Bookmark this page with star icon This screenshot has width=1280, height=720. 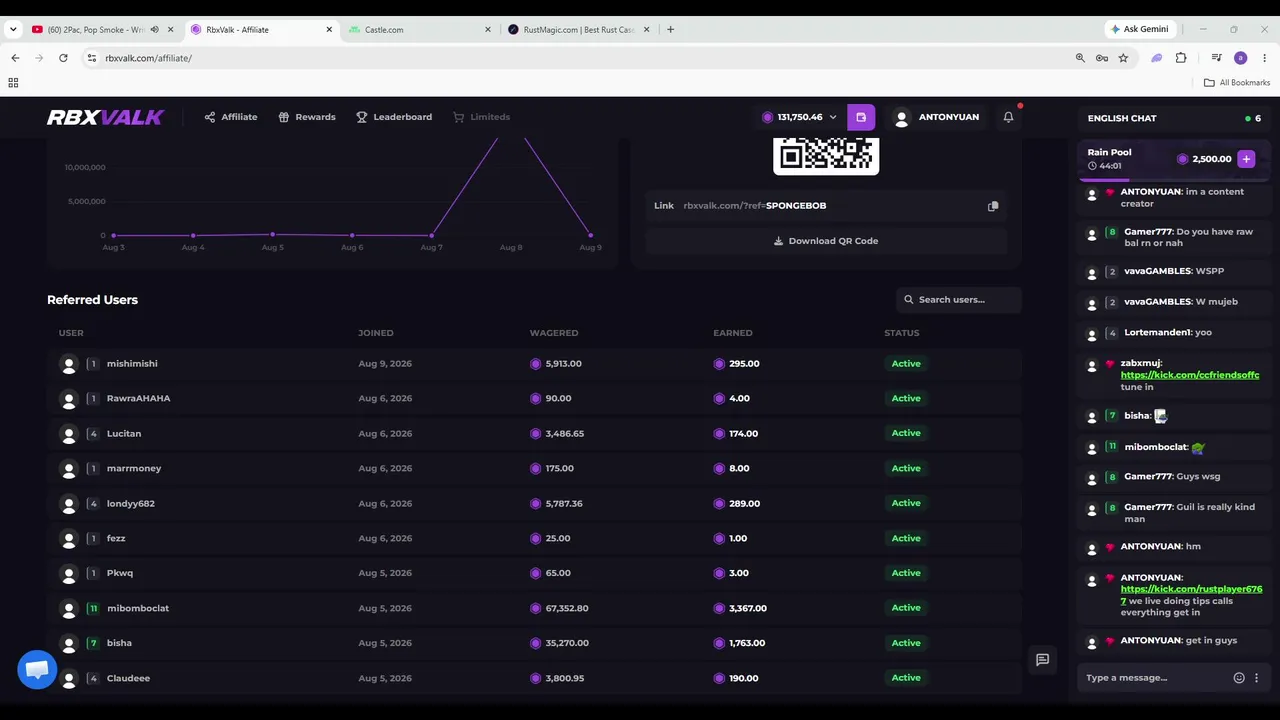tap(1123, 58)
